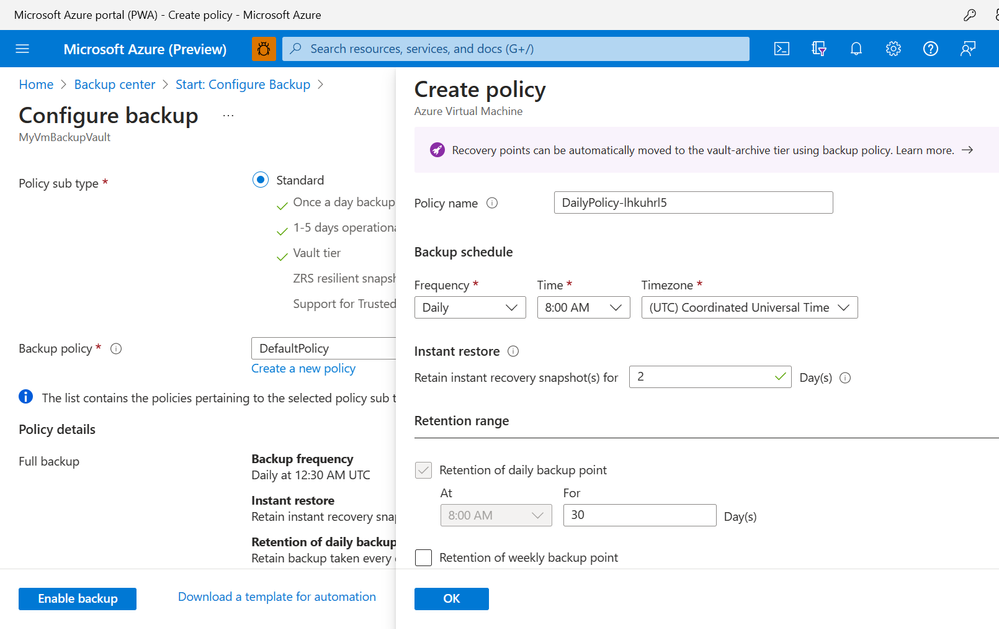Click Download a template for automation
This screenshot has height=629, width=999.
tap(277, 597)
